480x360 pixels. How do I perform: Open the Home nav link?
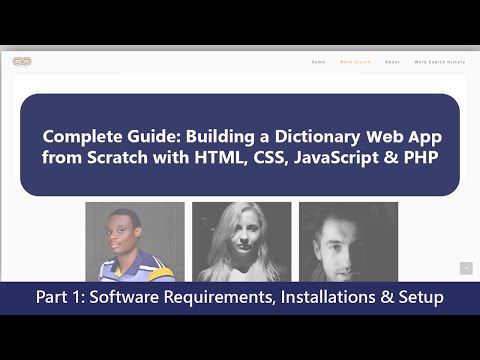(x=318, y=62)
